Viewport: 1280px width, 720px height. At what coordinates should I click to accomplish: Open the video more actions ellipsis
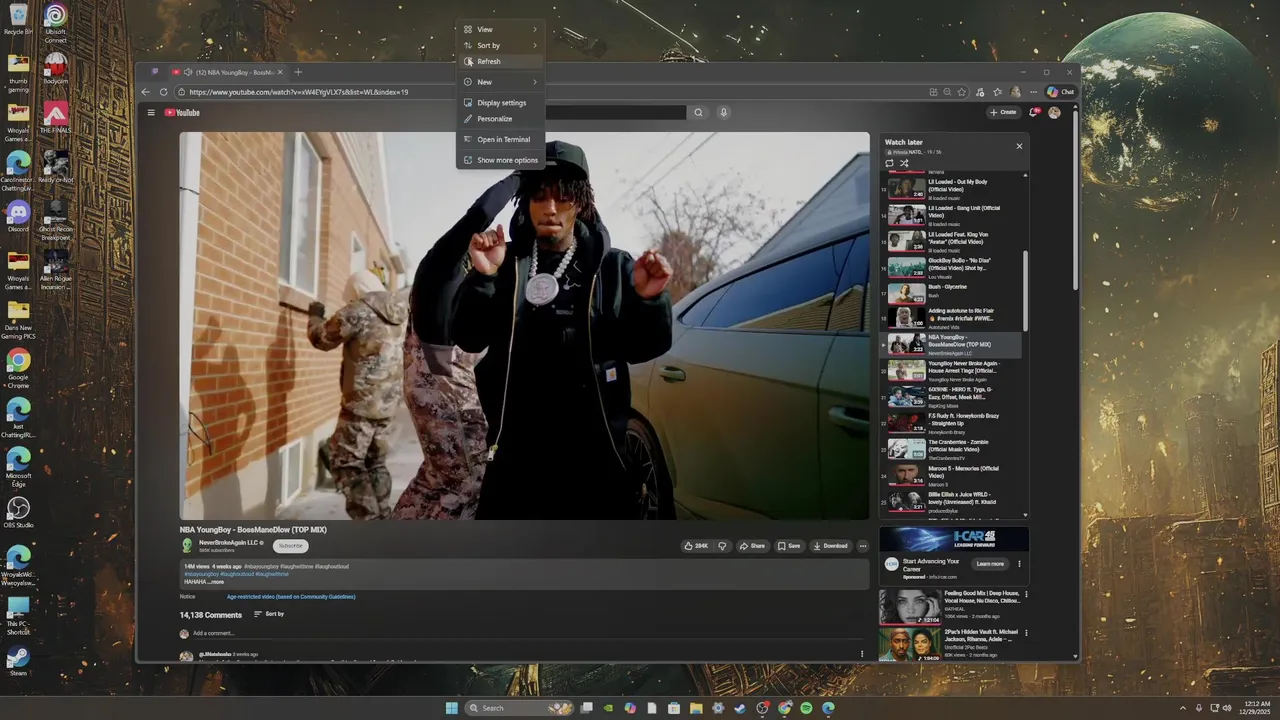[863, 546]
